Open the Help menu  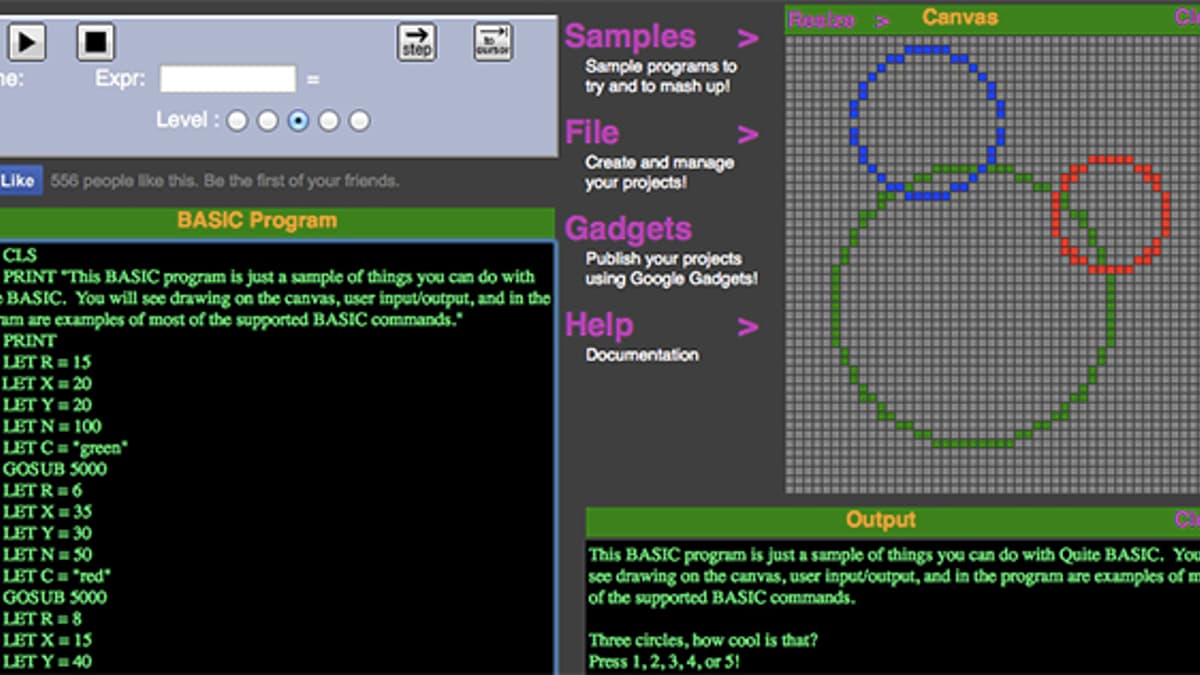599,325
